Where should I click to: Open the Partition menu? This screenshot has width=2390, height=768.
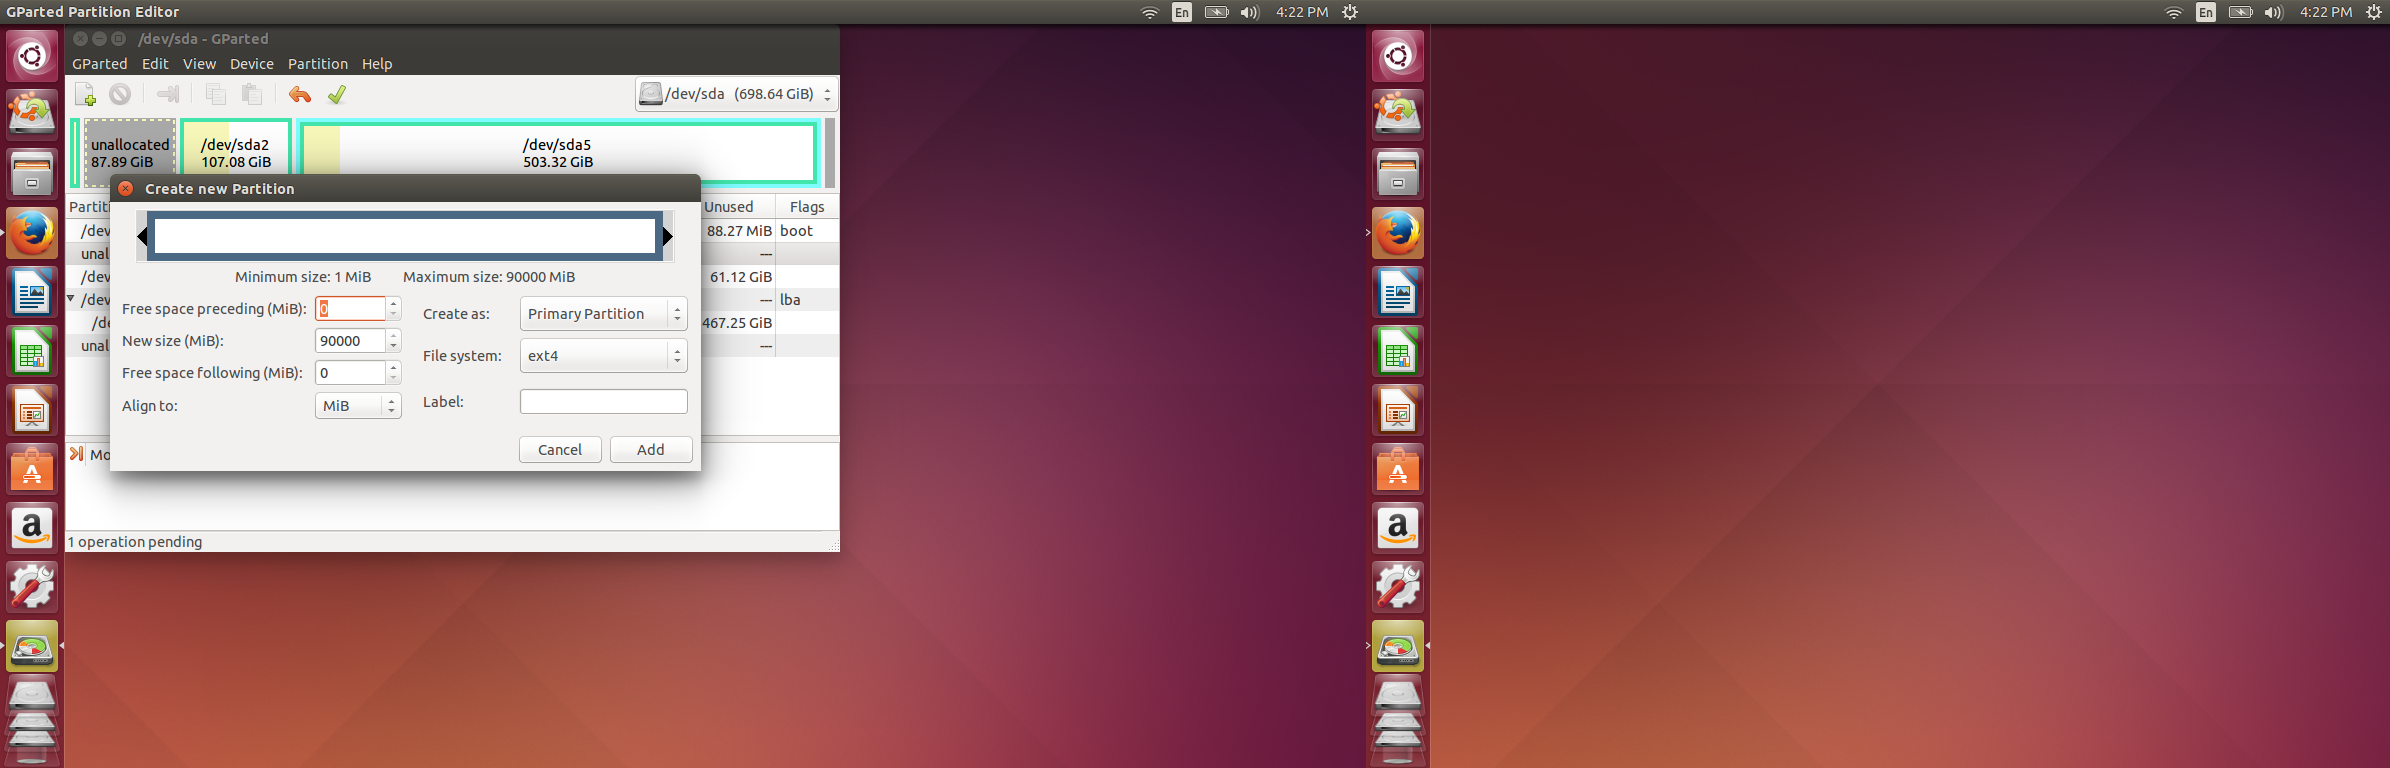click(x=317, y=64)
